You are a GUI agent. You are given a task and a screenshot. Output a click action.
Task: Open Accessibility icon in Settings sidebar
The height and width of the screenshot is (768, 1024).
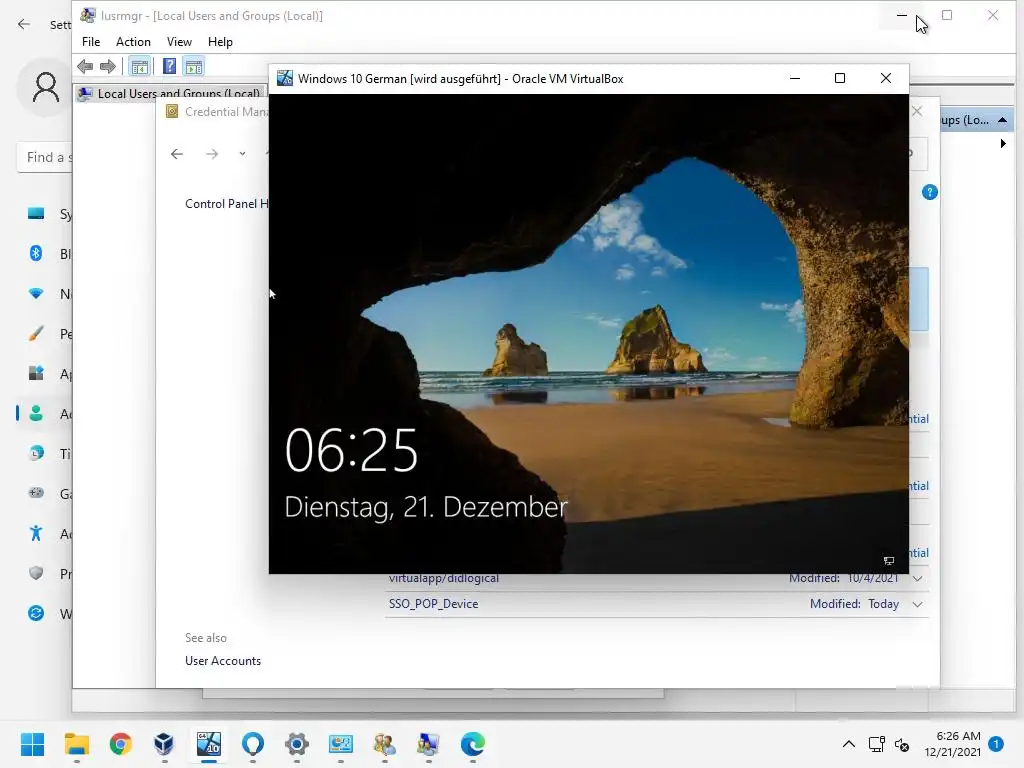(x=36, y=534)
